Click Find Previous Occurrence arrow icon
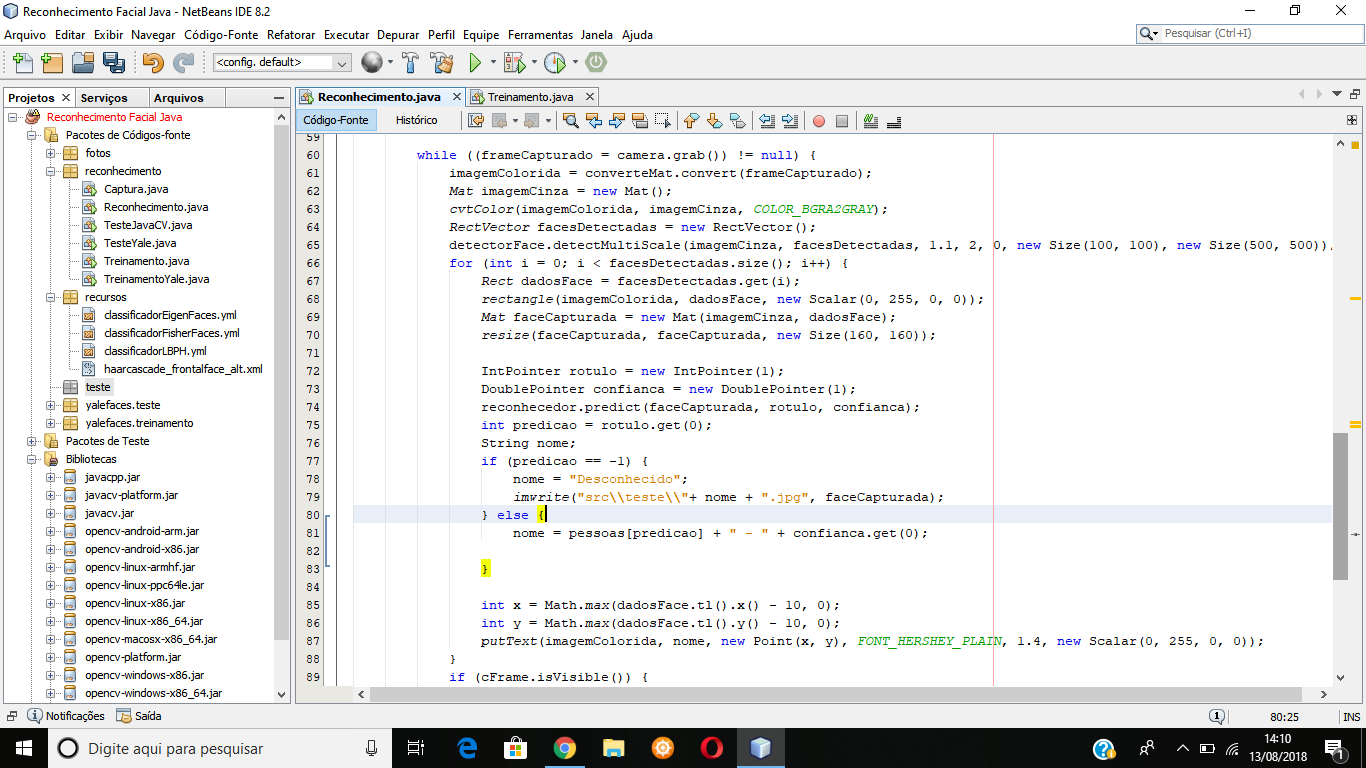Image resolution: width=1366 pixels, height=768 pixels. pyautogui.click(x=594, y=120)
